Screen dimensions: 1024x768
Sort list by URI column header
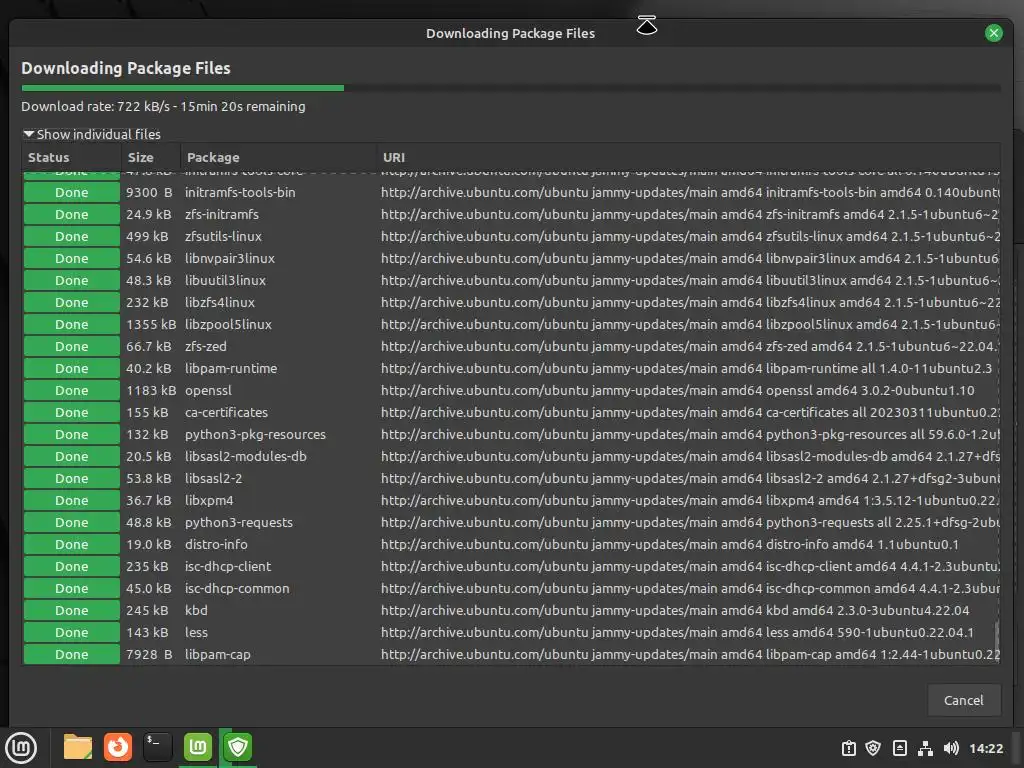click(x=688, y=157)
